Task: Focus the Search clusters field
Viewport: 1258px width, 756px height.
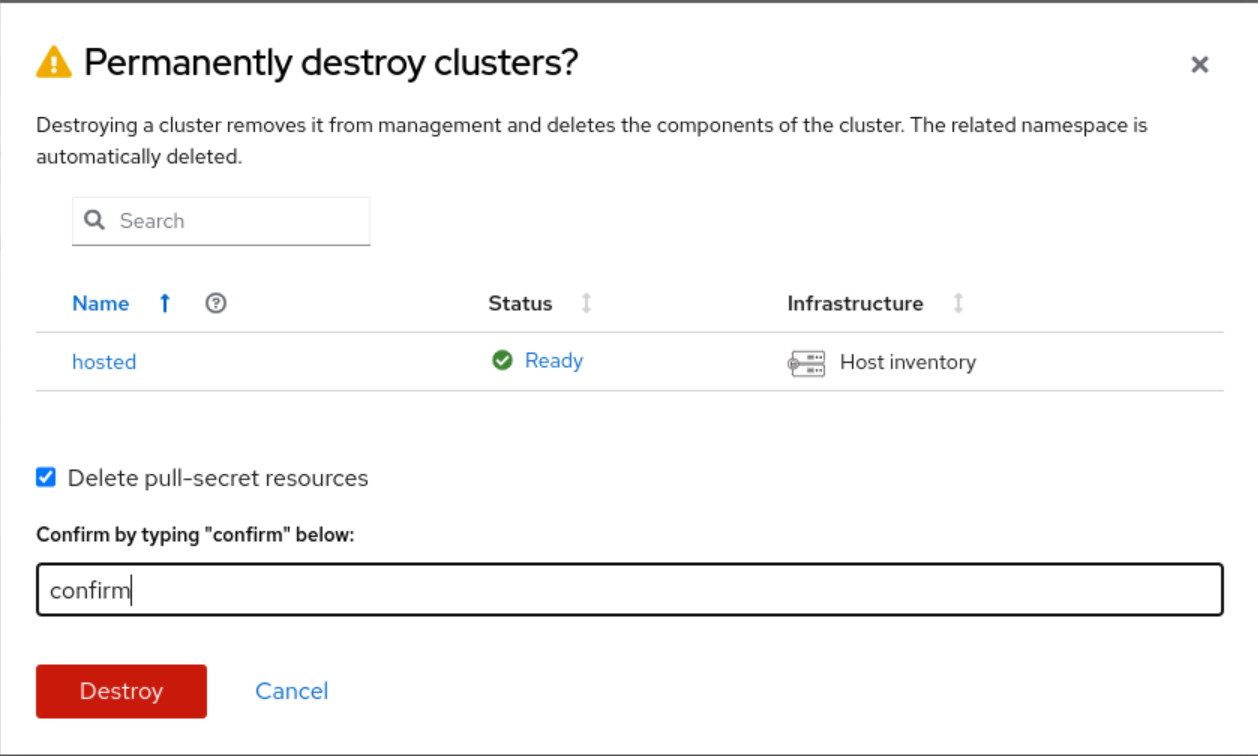Action: pos(221,221)
